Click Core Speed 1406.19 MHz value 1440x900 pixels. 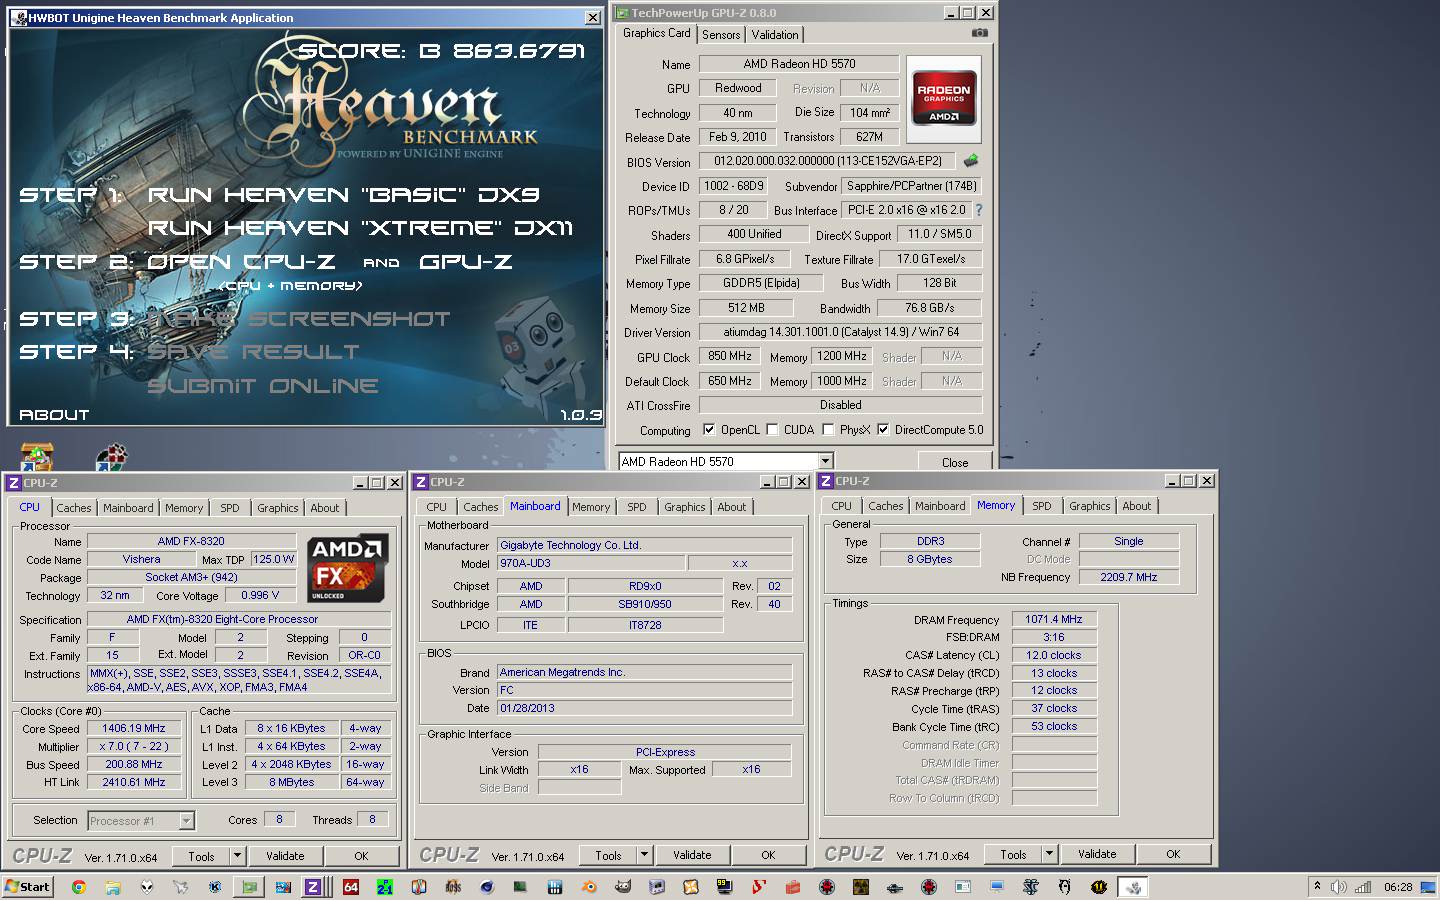[134, 728]
